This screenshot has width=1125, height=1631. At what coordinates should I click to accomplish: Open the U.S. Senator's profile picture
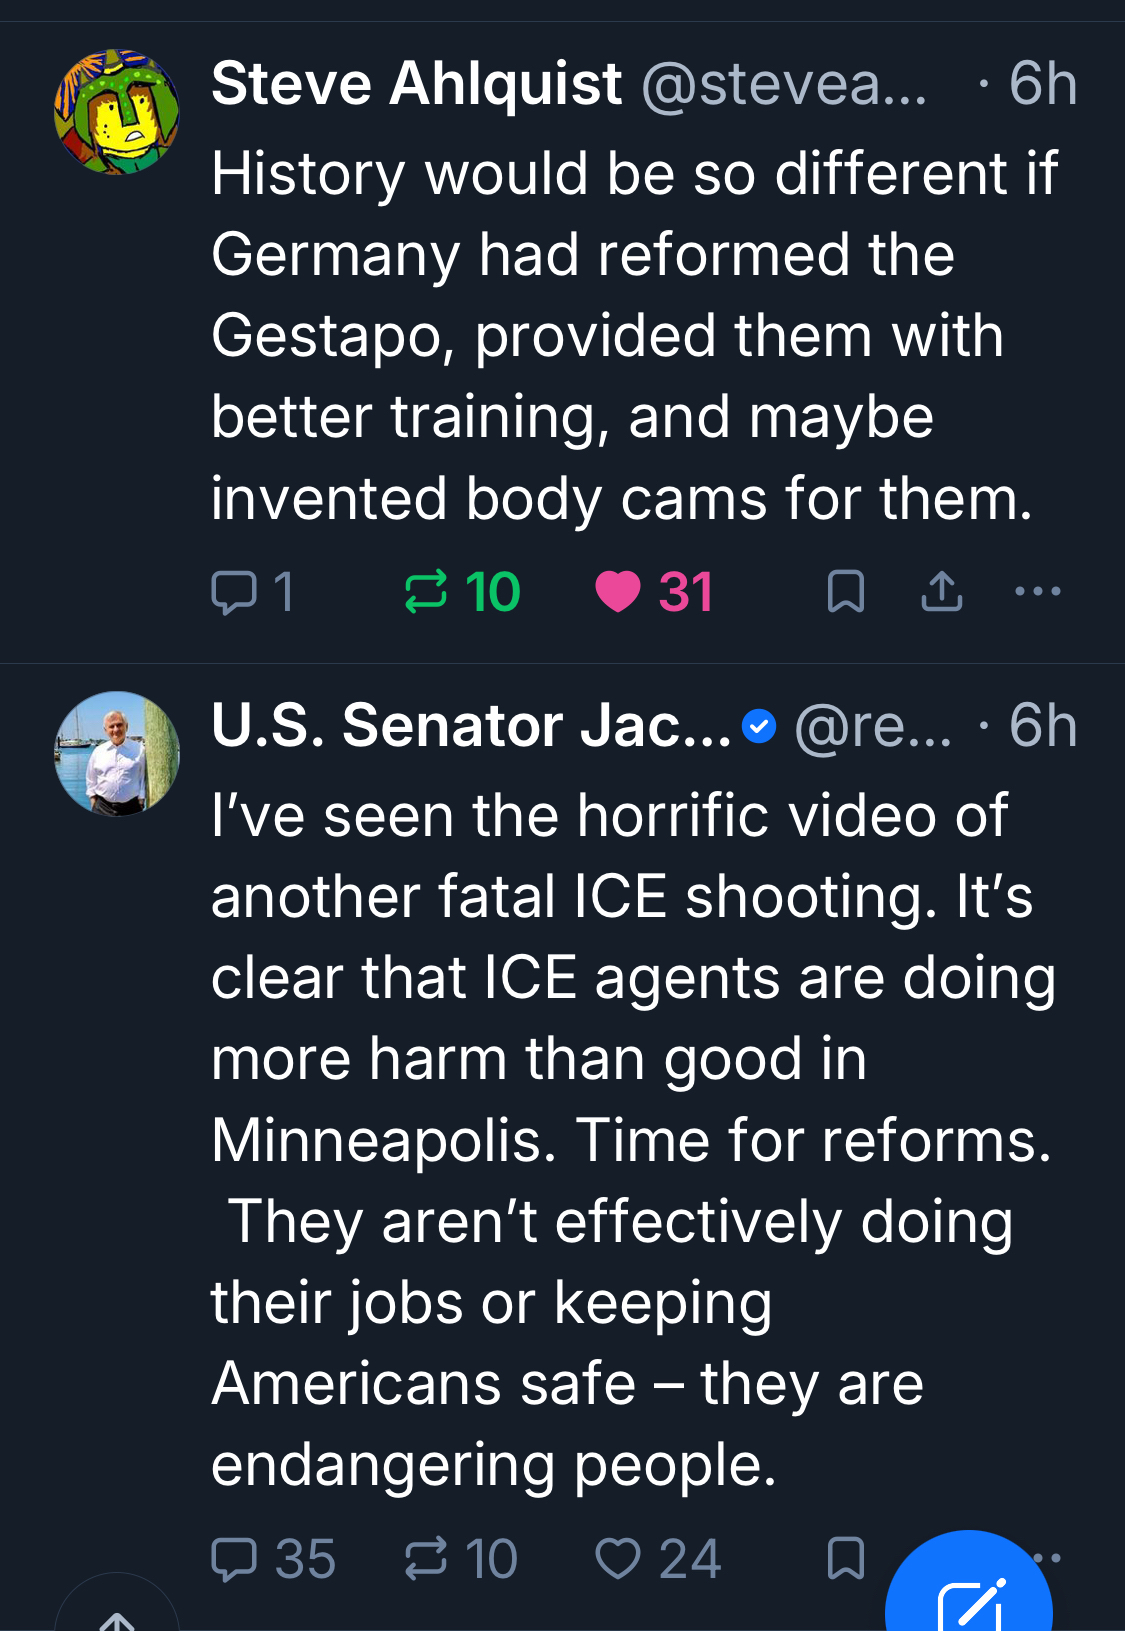pyautogui.click(x=117, y=754)
